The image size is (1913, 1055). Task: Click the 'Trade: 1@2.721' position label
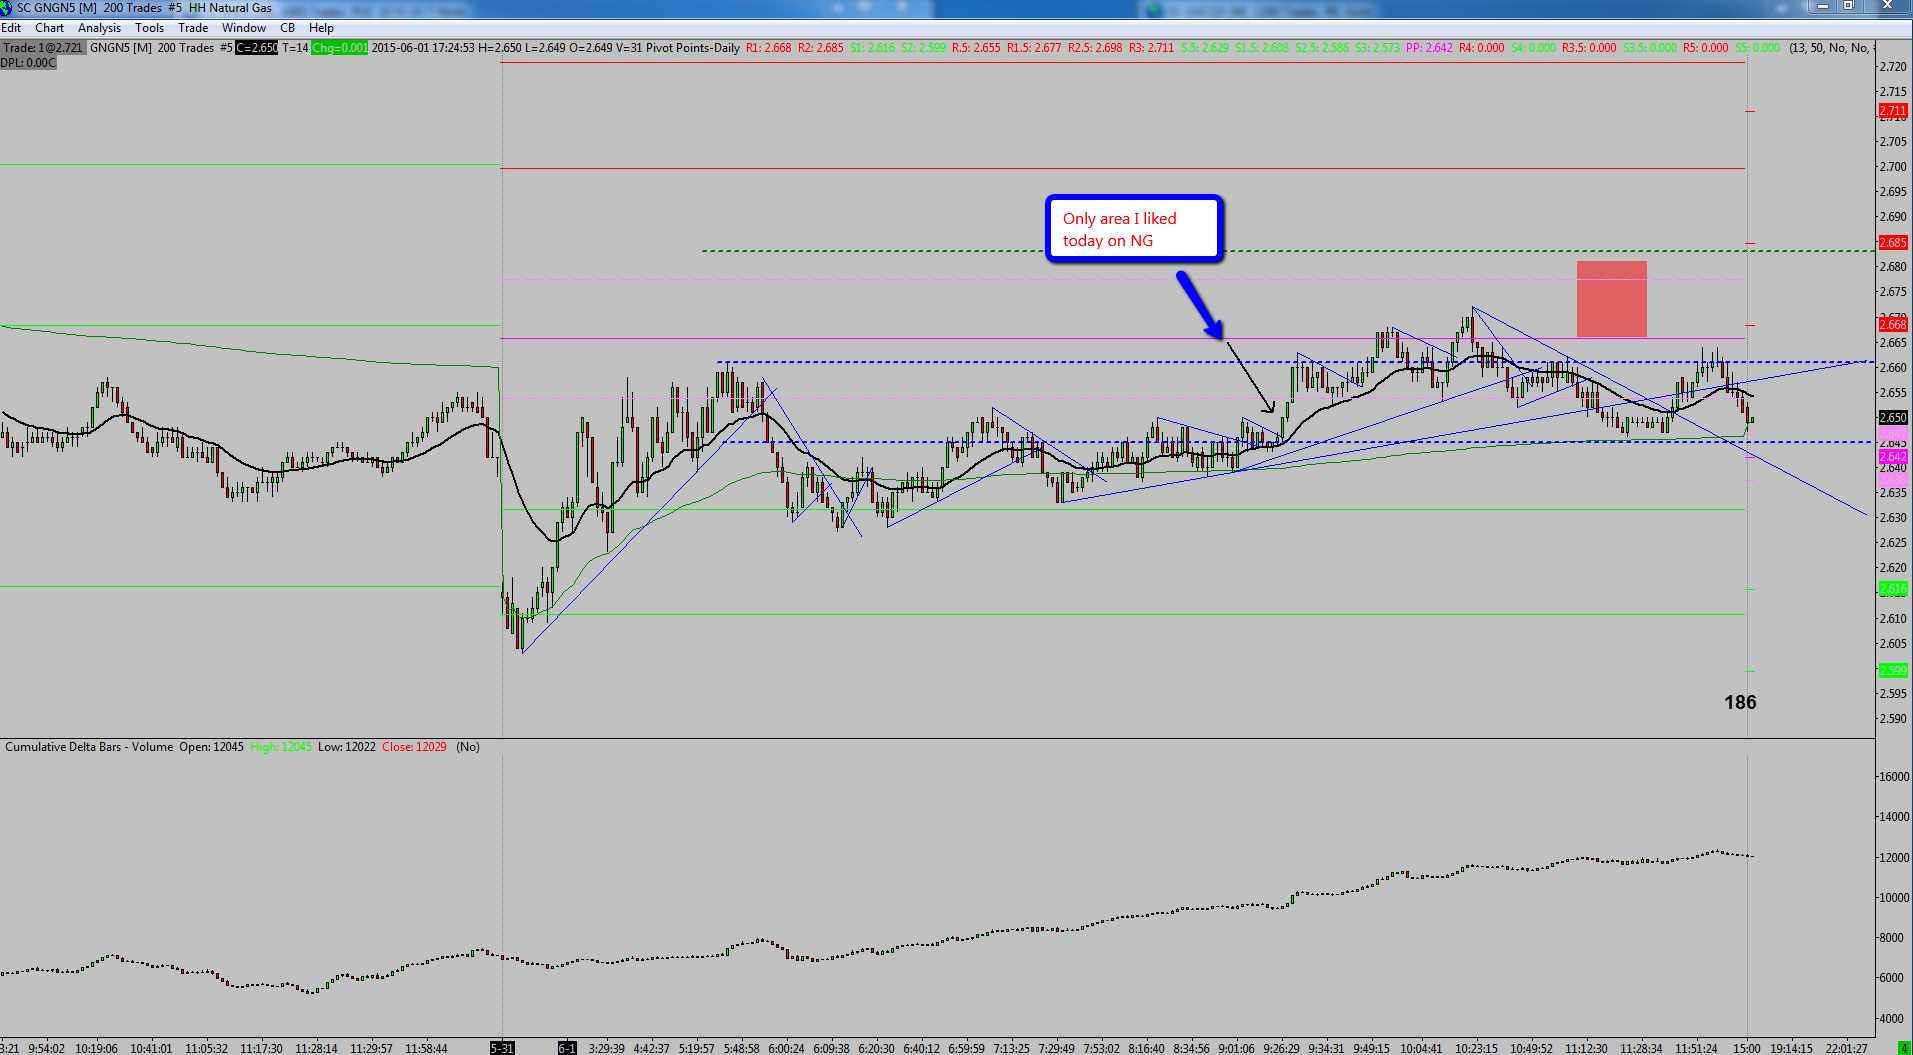coord(43,48)
